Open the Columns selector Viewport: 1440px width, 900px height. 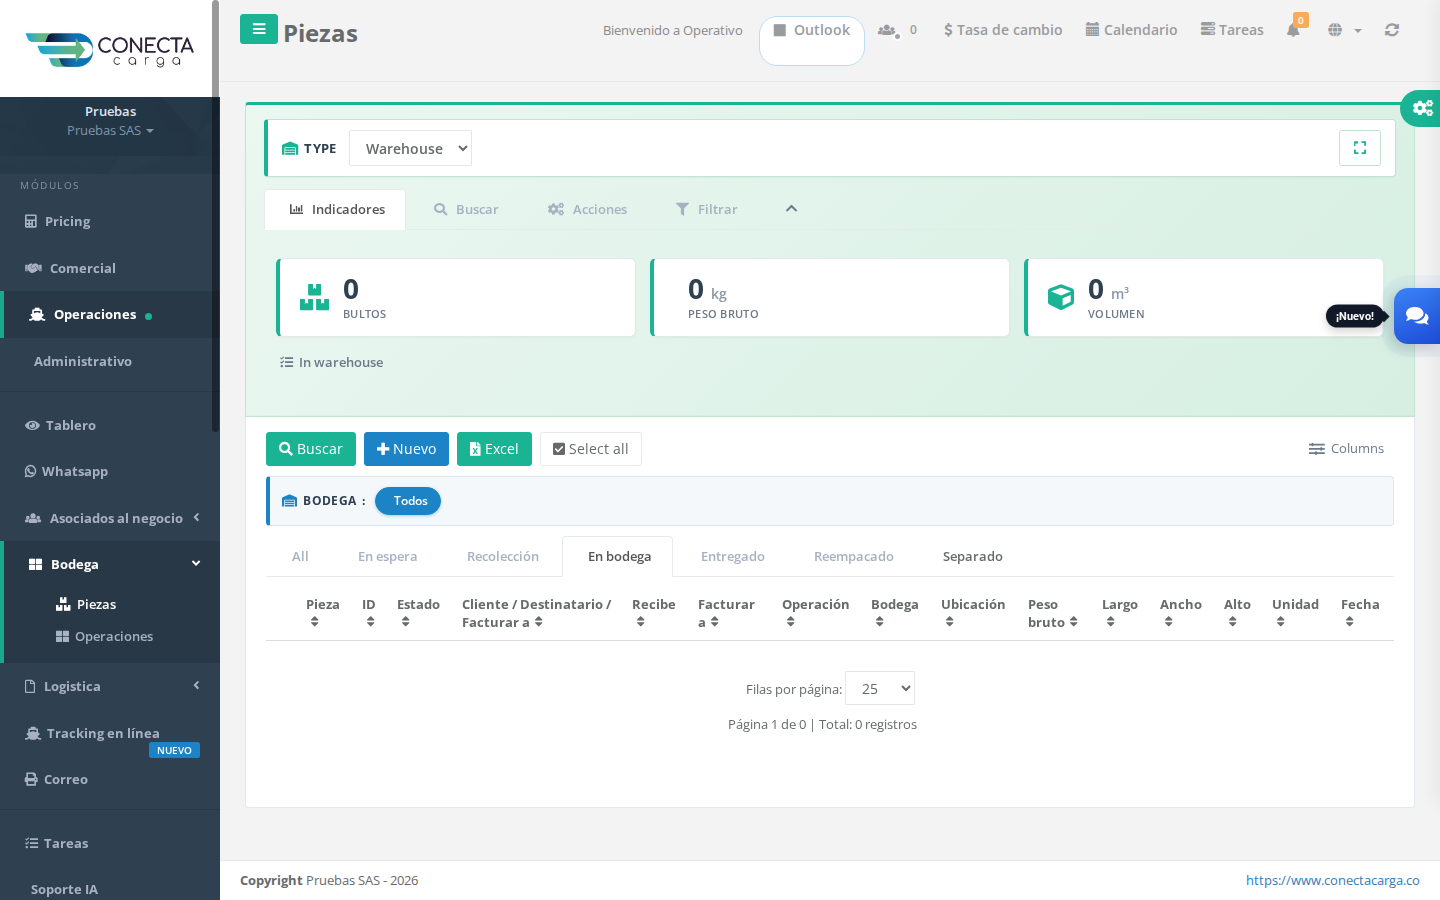[x=1346, y=448]
